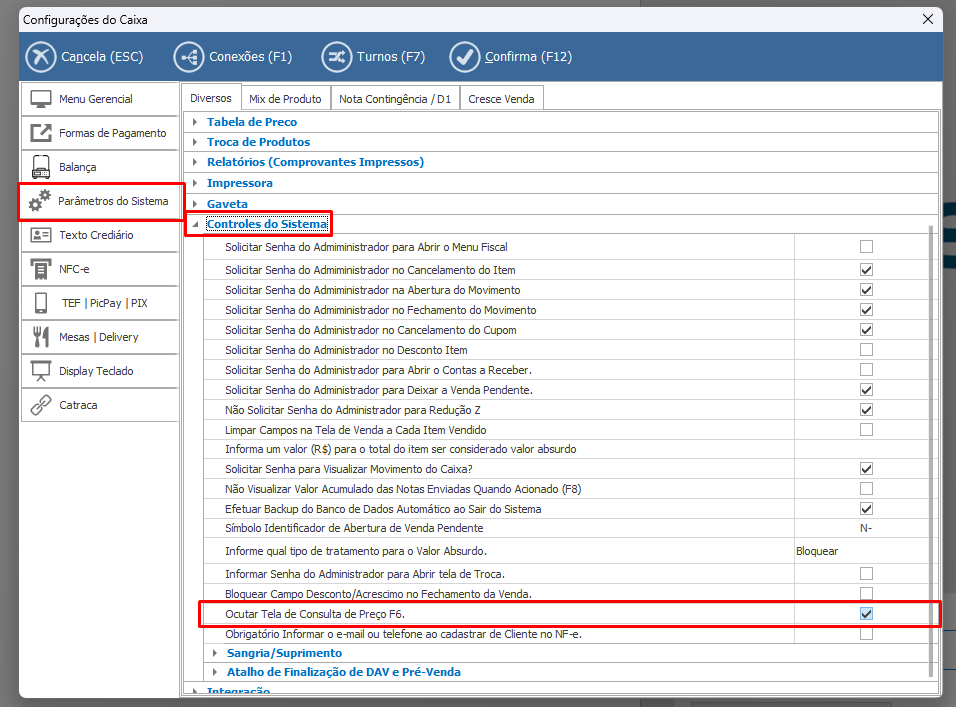Open Conexões (F1) network icon
The width and height of the screenshot is (956, 707).
tap(189, 57)
